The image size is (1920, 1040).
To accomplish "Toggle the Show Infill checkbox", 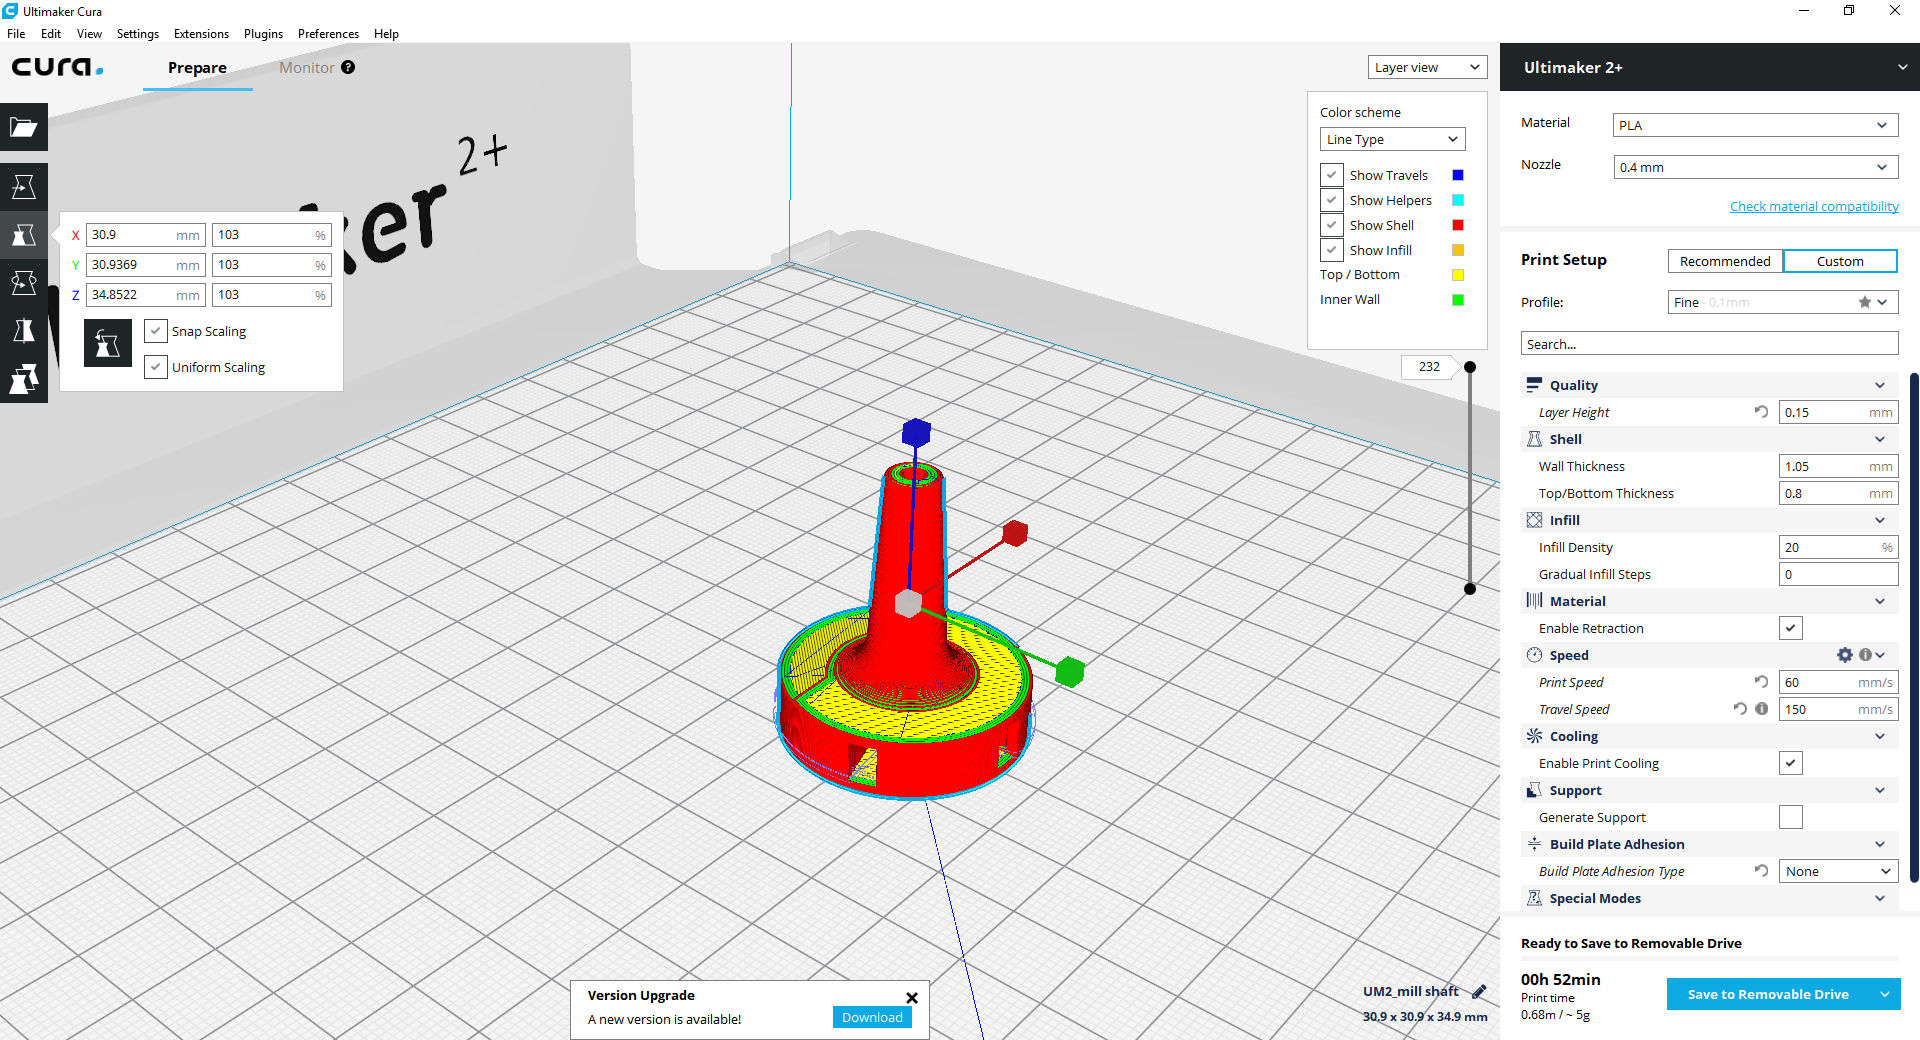I will tap(1332, 250).
